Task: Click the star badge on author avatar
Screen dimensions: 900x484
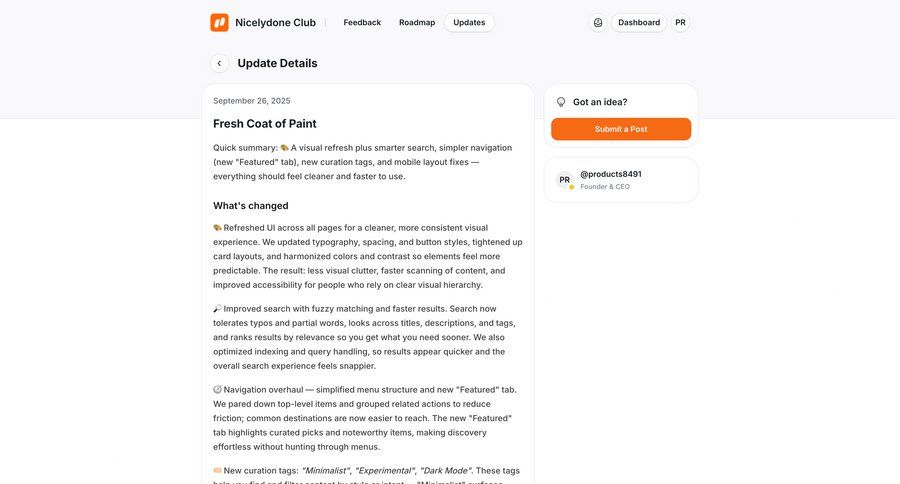Action: [572, 187]
